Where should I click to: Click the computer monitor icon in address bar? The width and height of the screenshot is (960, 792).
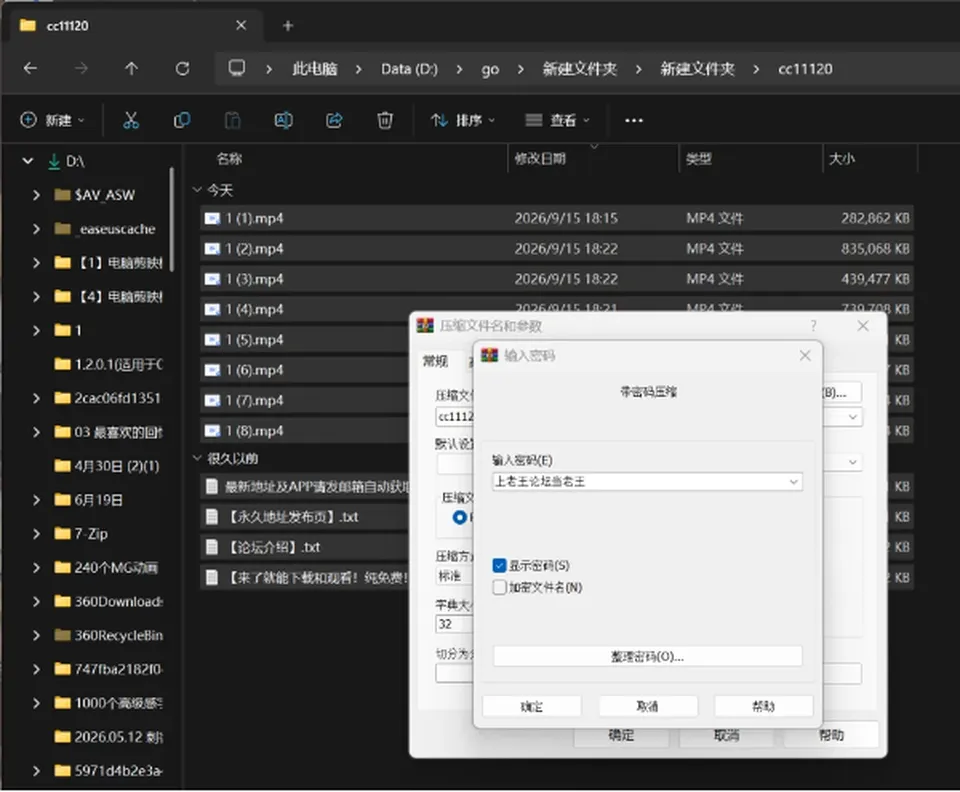237,68
